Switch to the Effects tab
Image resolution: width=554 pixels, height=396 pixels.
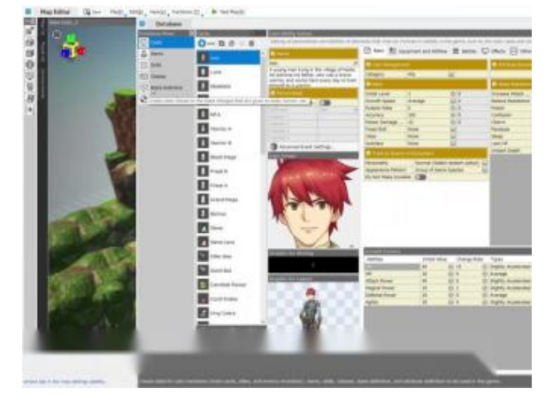click(494, 51)
